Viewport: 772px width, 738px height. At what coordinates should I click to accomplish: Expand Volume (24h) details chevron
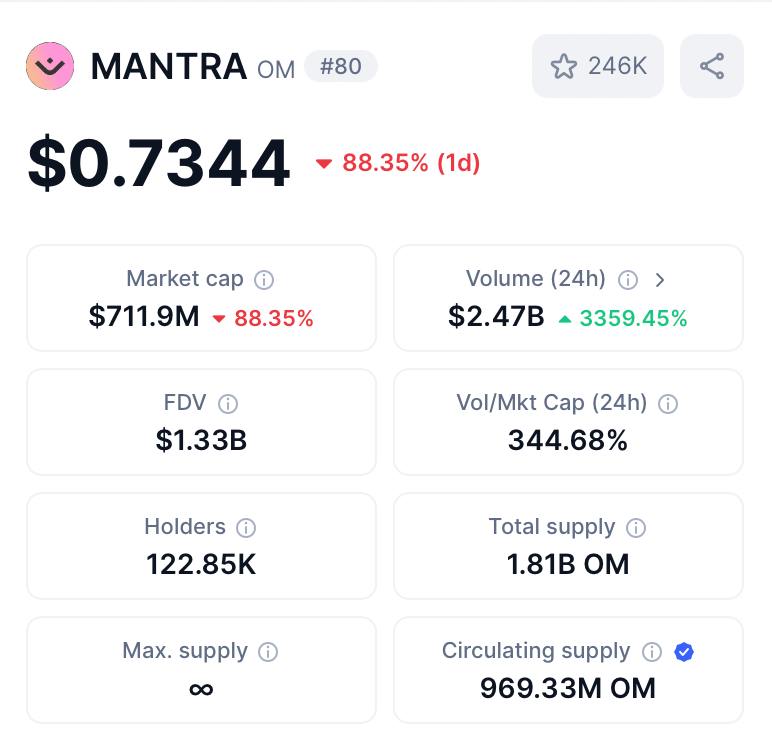coord(660,280)
